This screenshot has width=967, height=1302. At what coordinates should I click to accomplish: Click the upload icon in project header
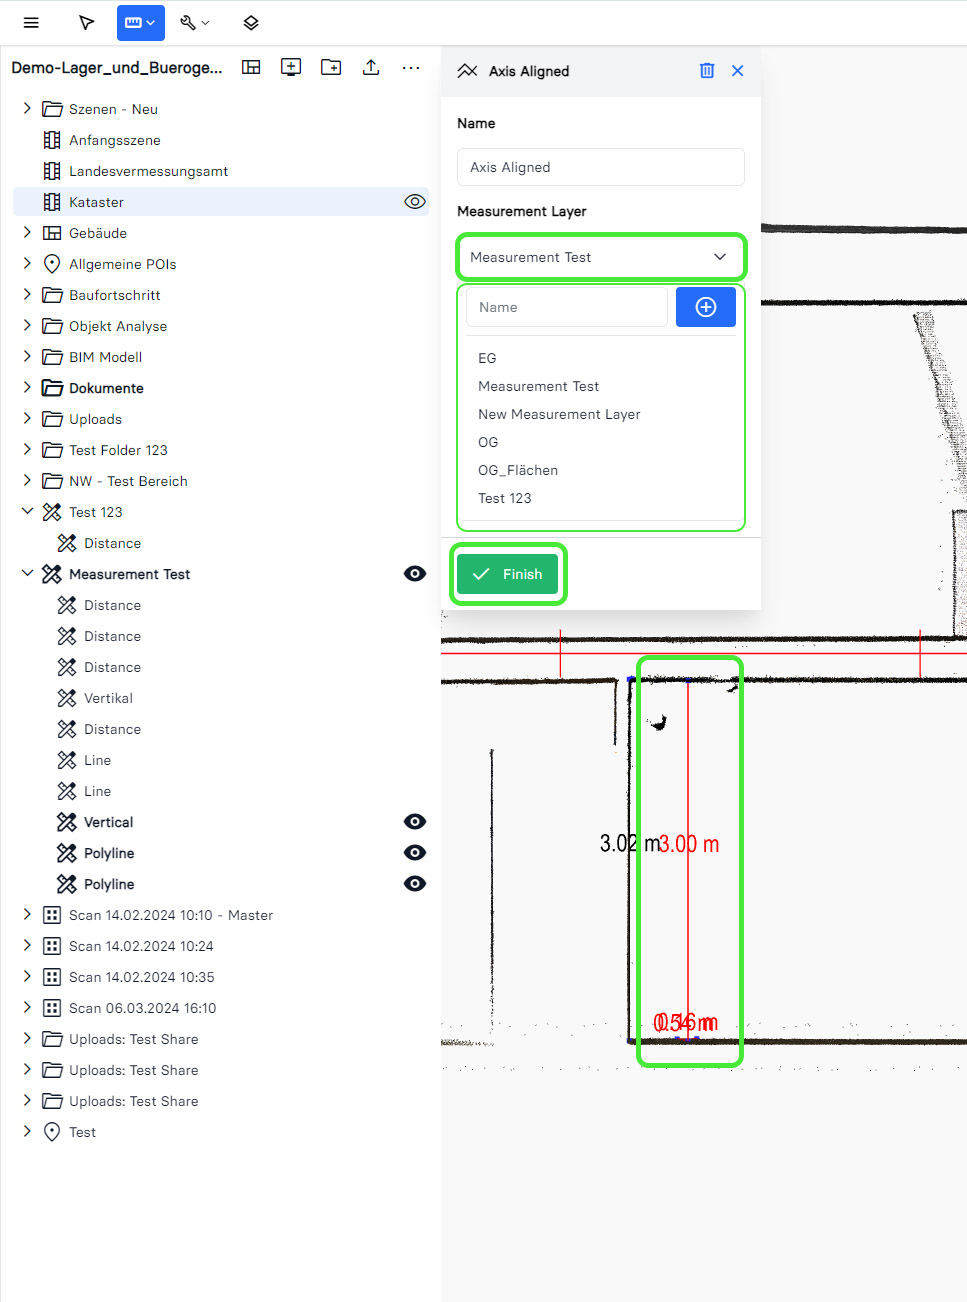coord(371,67)
